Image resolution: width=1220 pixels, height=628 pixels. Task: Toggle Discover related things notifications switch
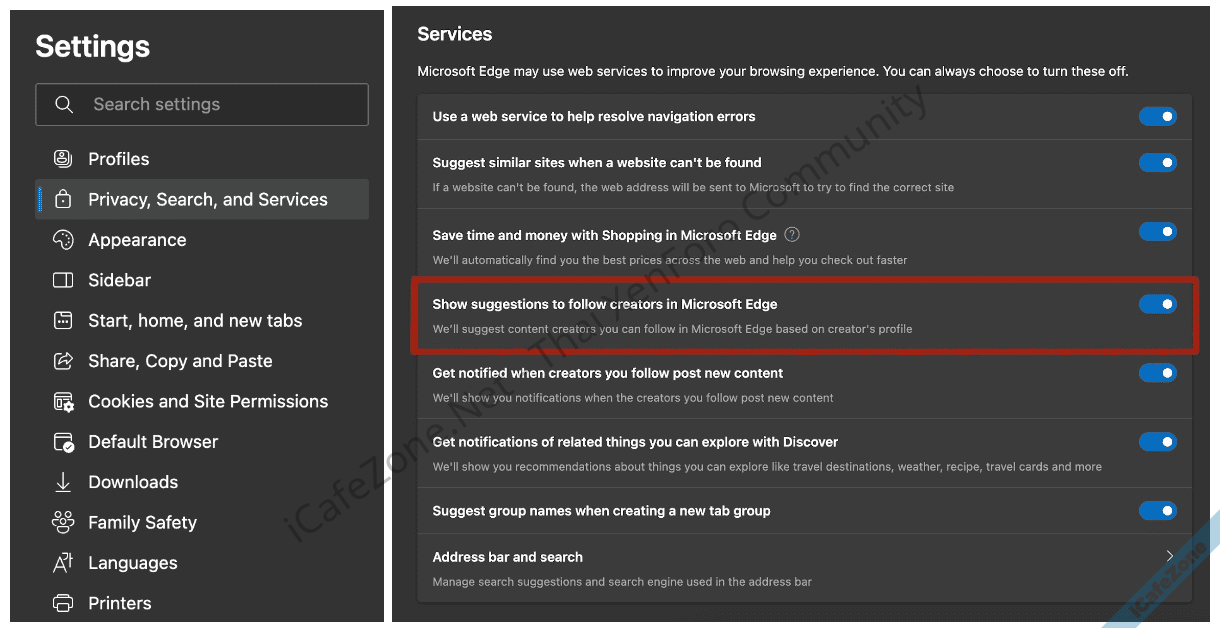click(1157, 442)
